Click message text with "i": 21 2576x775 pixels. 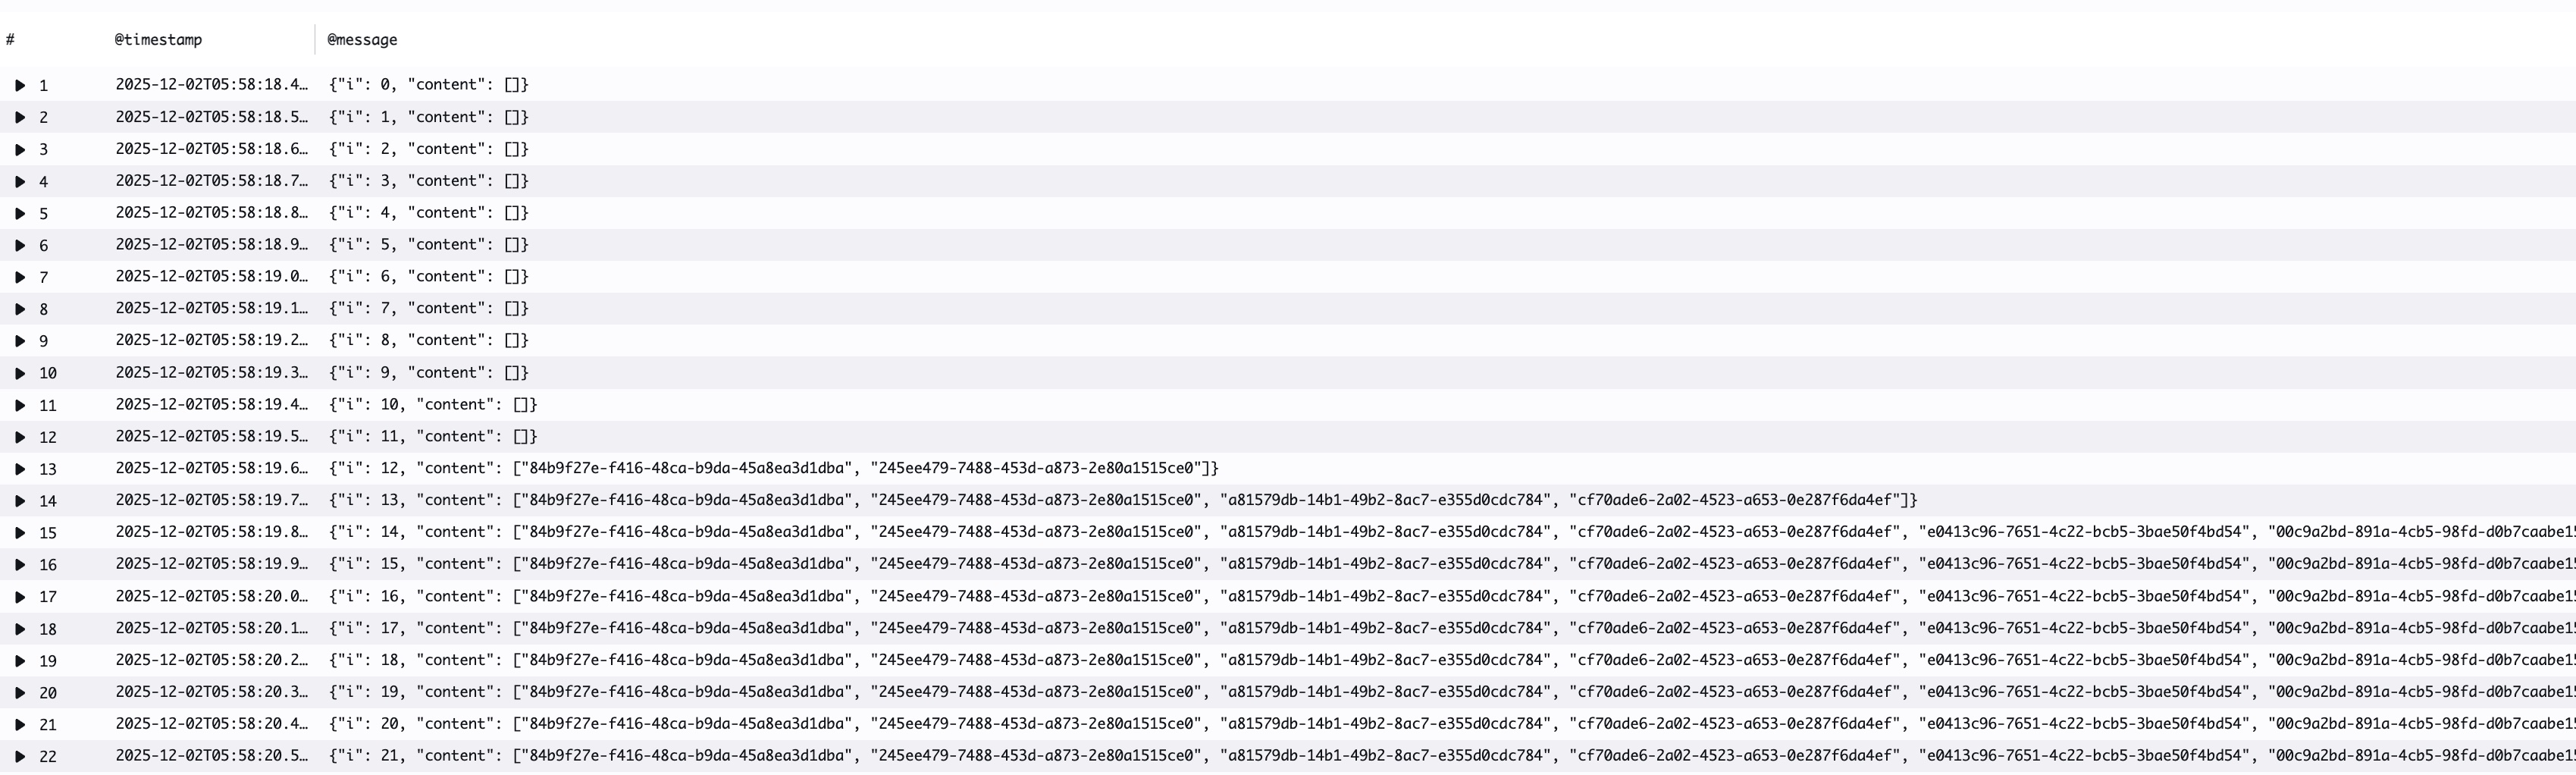point(1400,756)
